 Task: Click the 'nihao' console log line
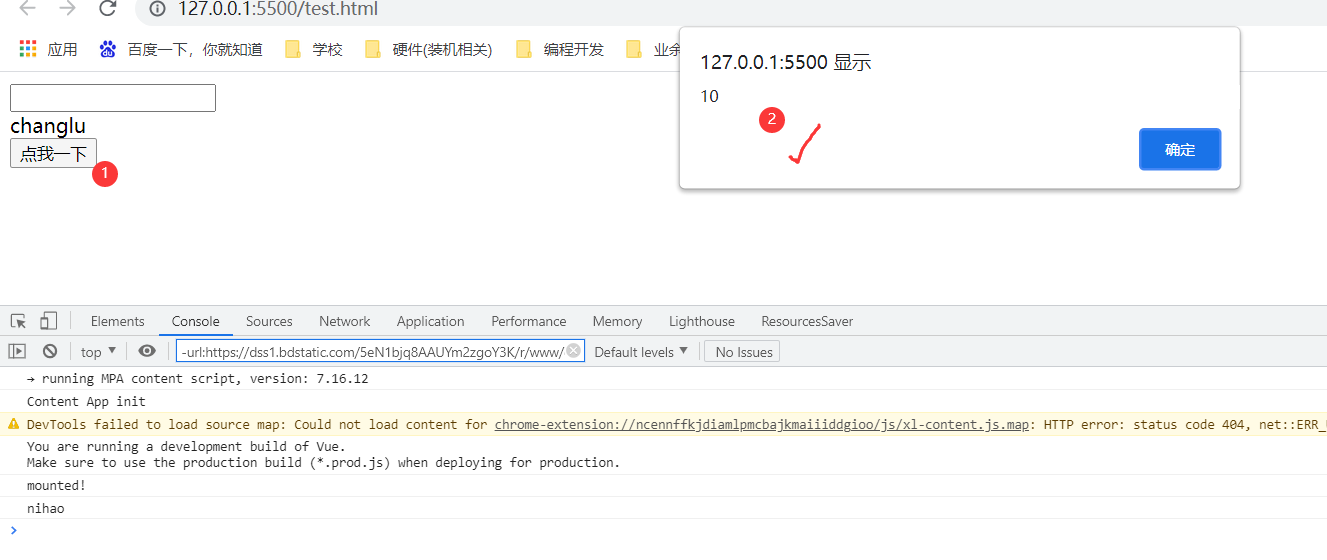click(x=46, y=508)
